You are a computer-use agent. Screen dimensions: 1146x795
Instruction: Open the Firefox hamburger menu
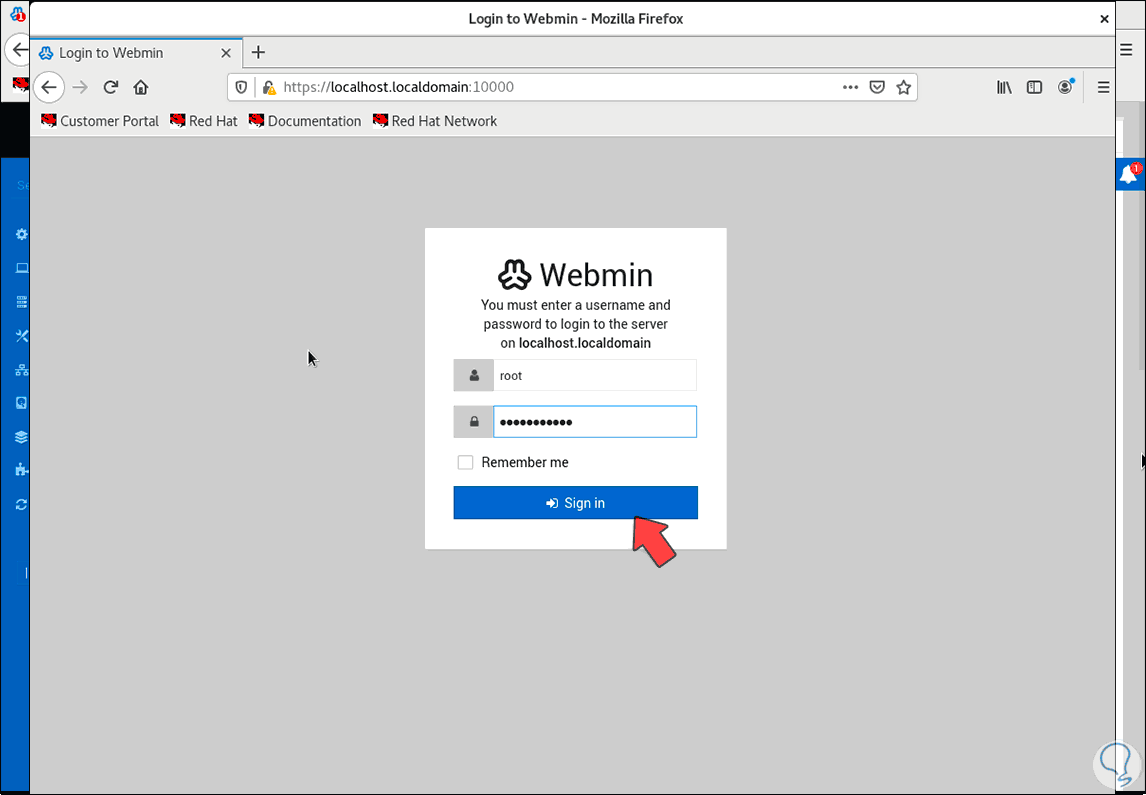coord(1104,88)
